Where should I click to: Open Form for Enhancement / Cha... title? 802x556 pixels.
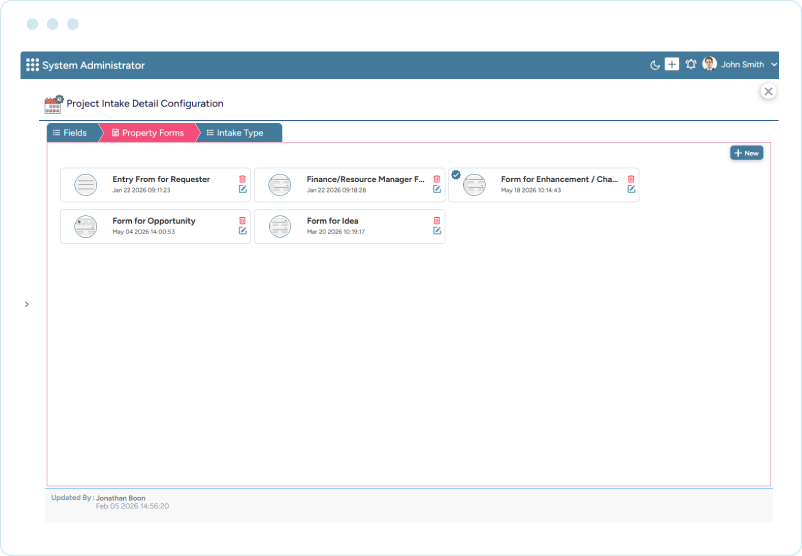[x=560, y=180]
